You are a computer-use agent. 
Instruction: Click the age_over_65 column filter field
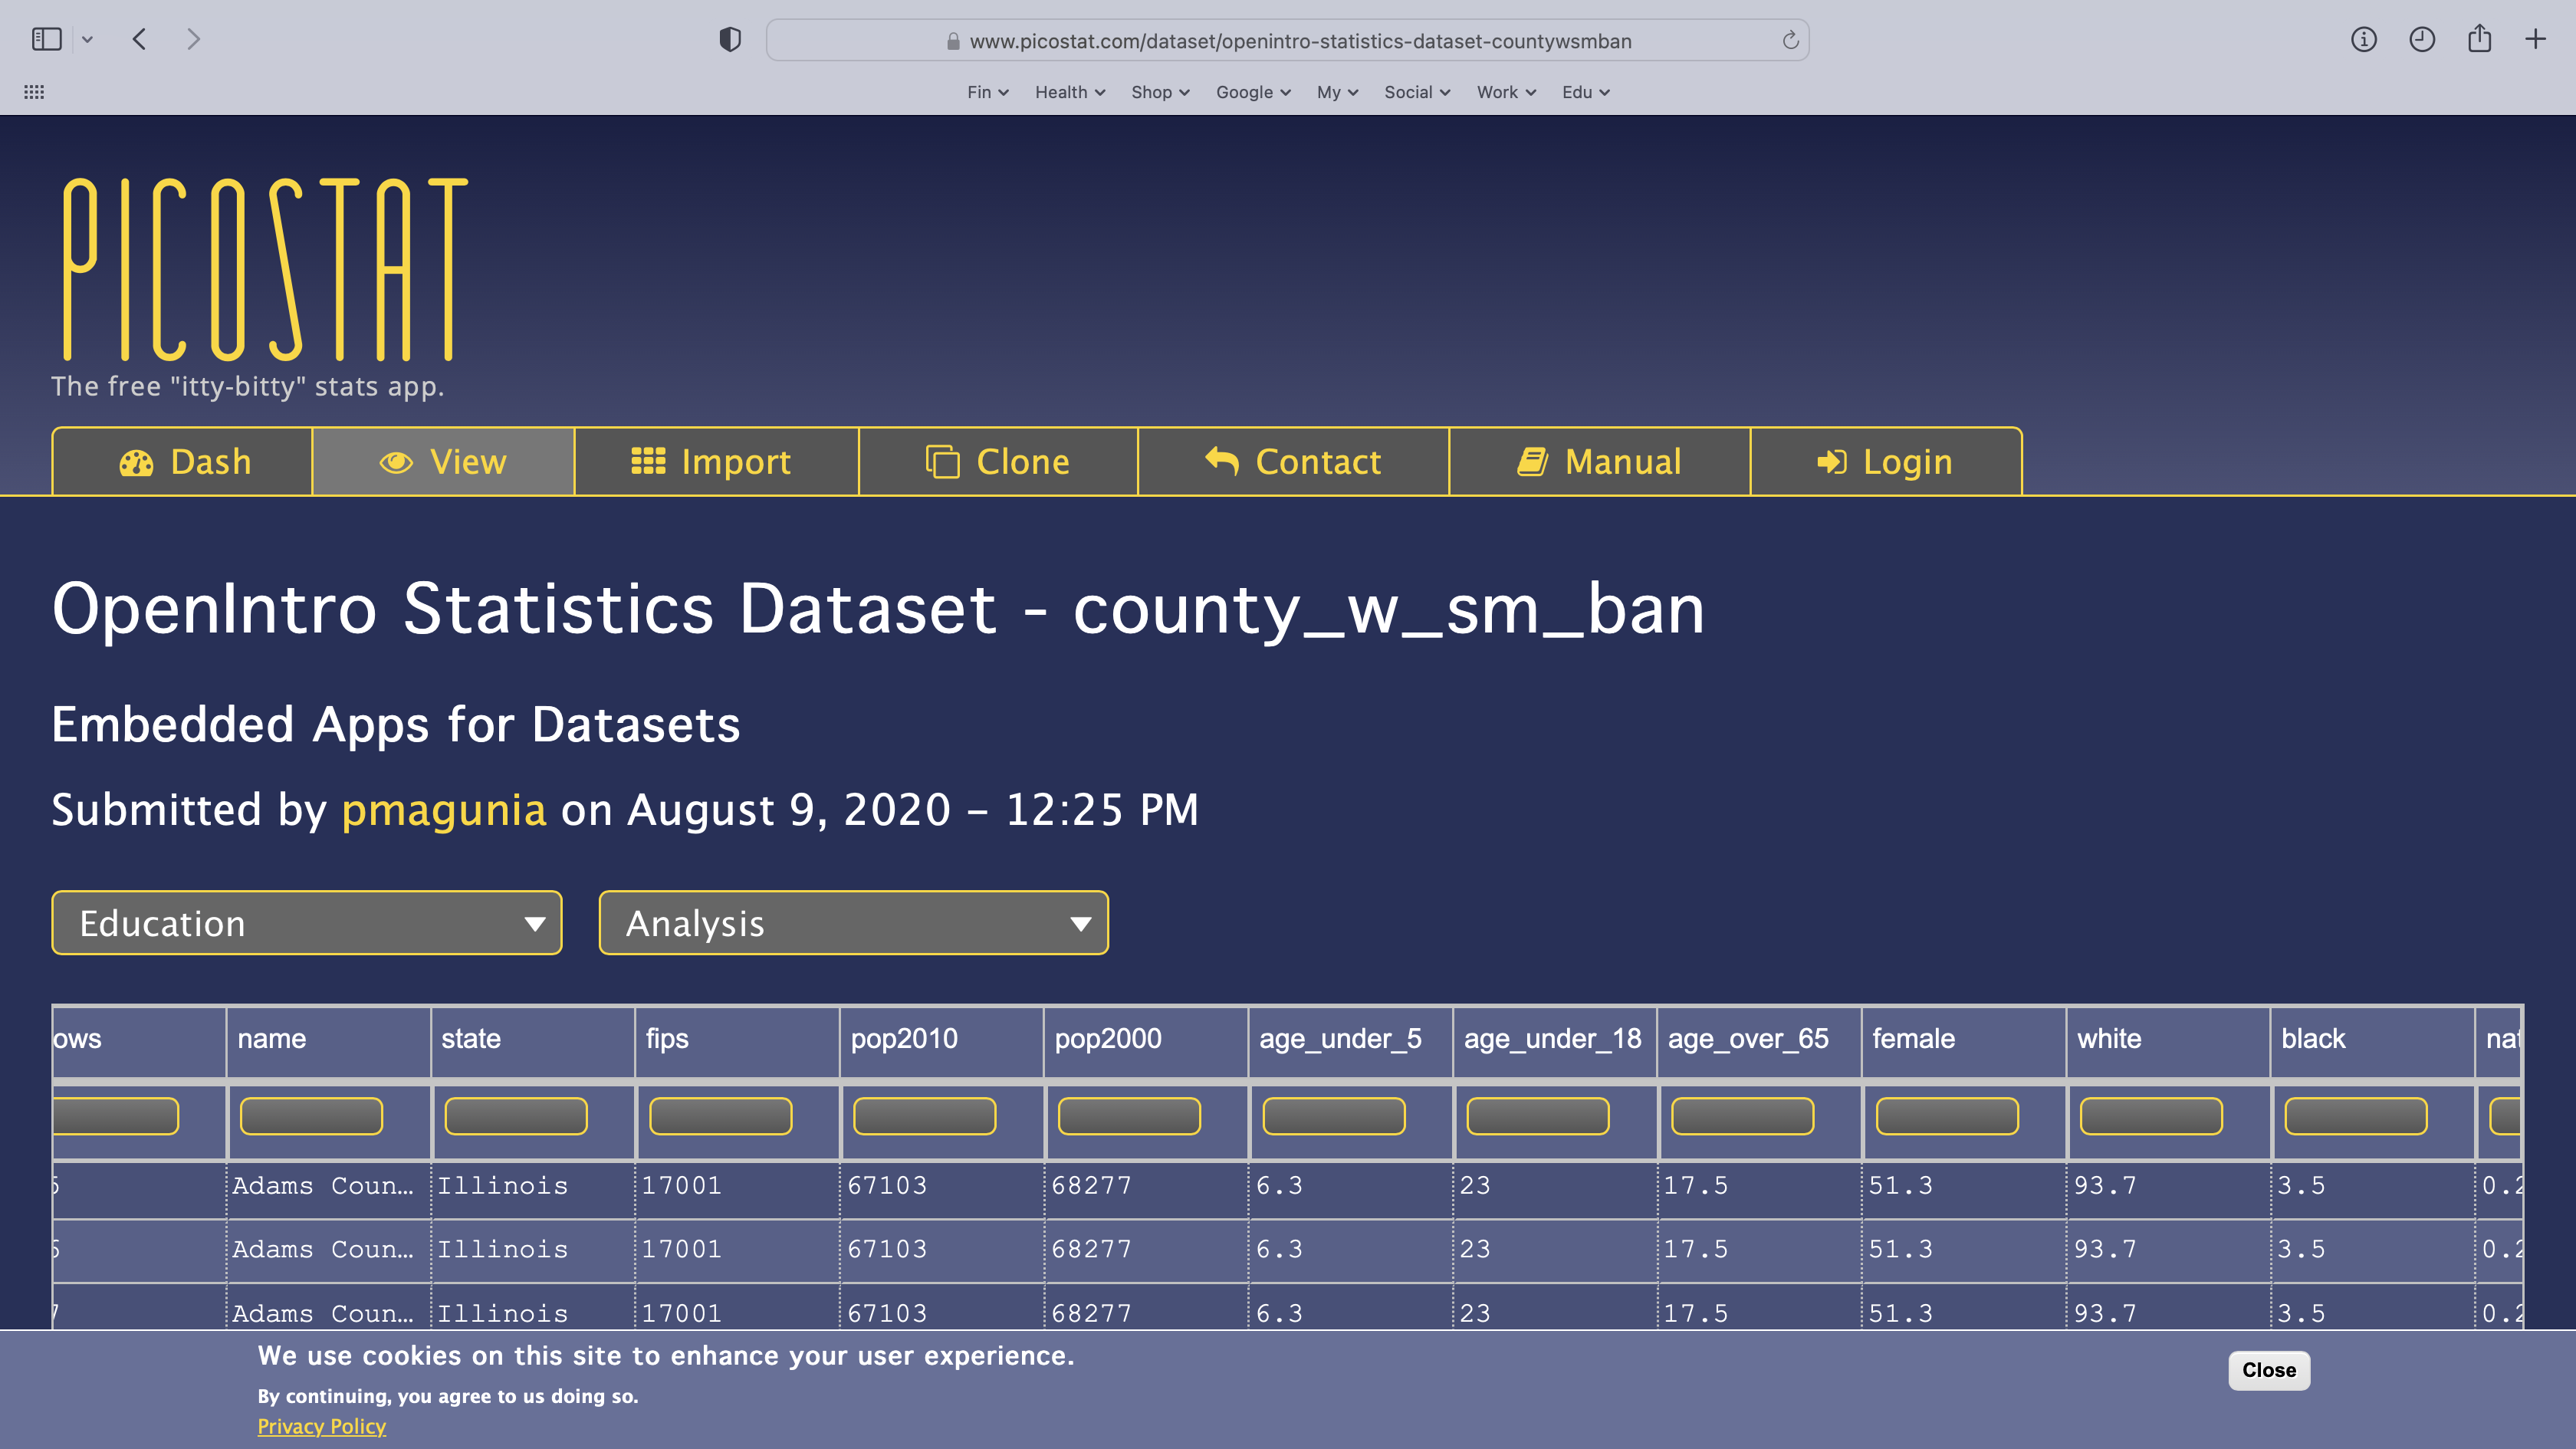(x=1742, y=1116)
